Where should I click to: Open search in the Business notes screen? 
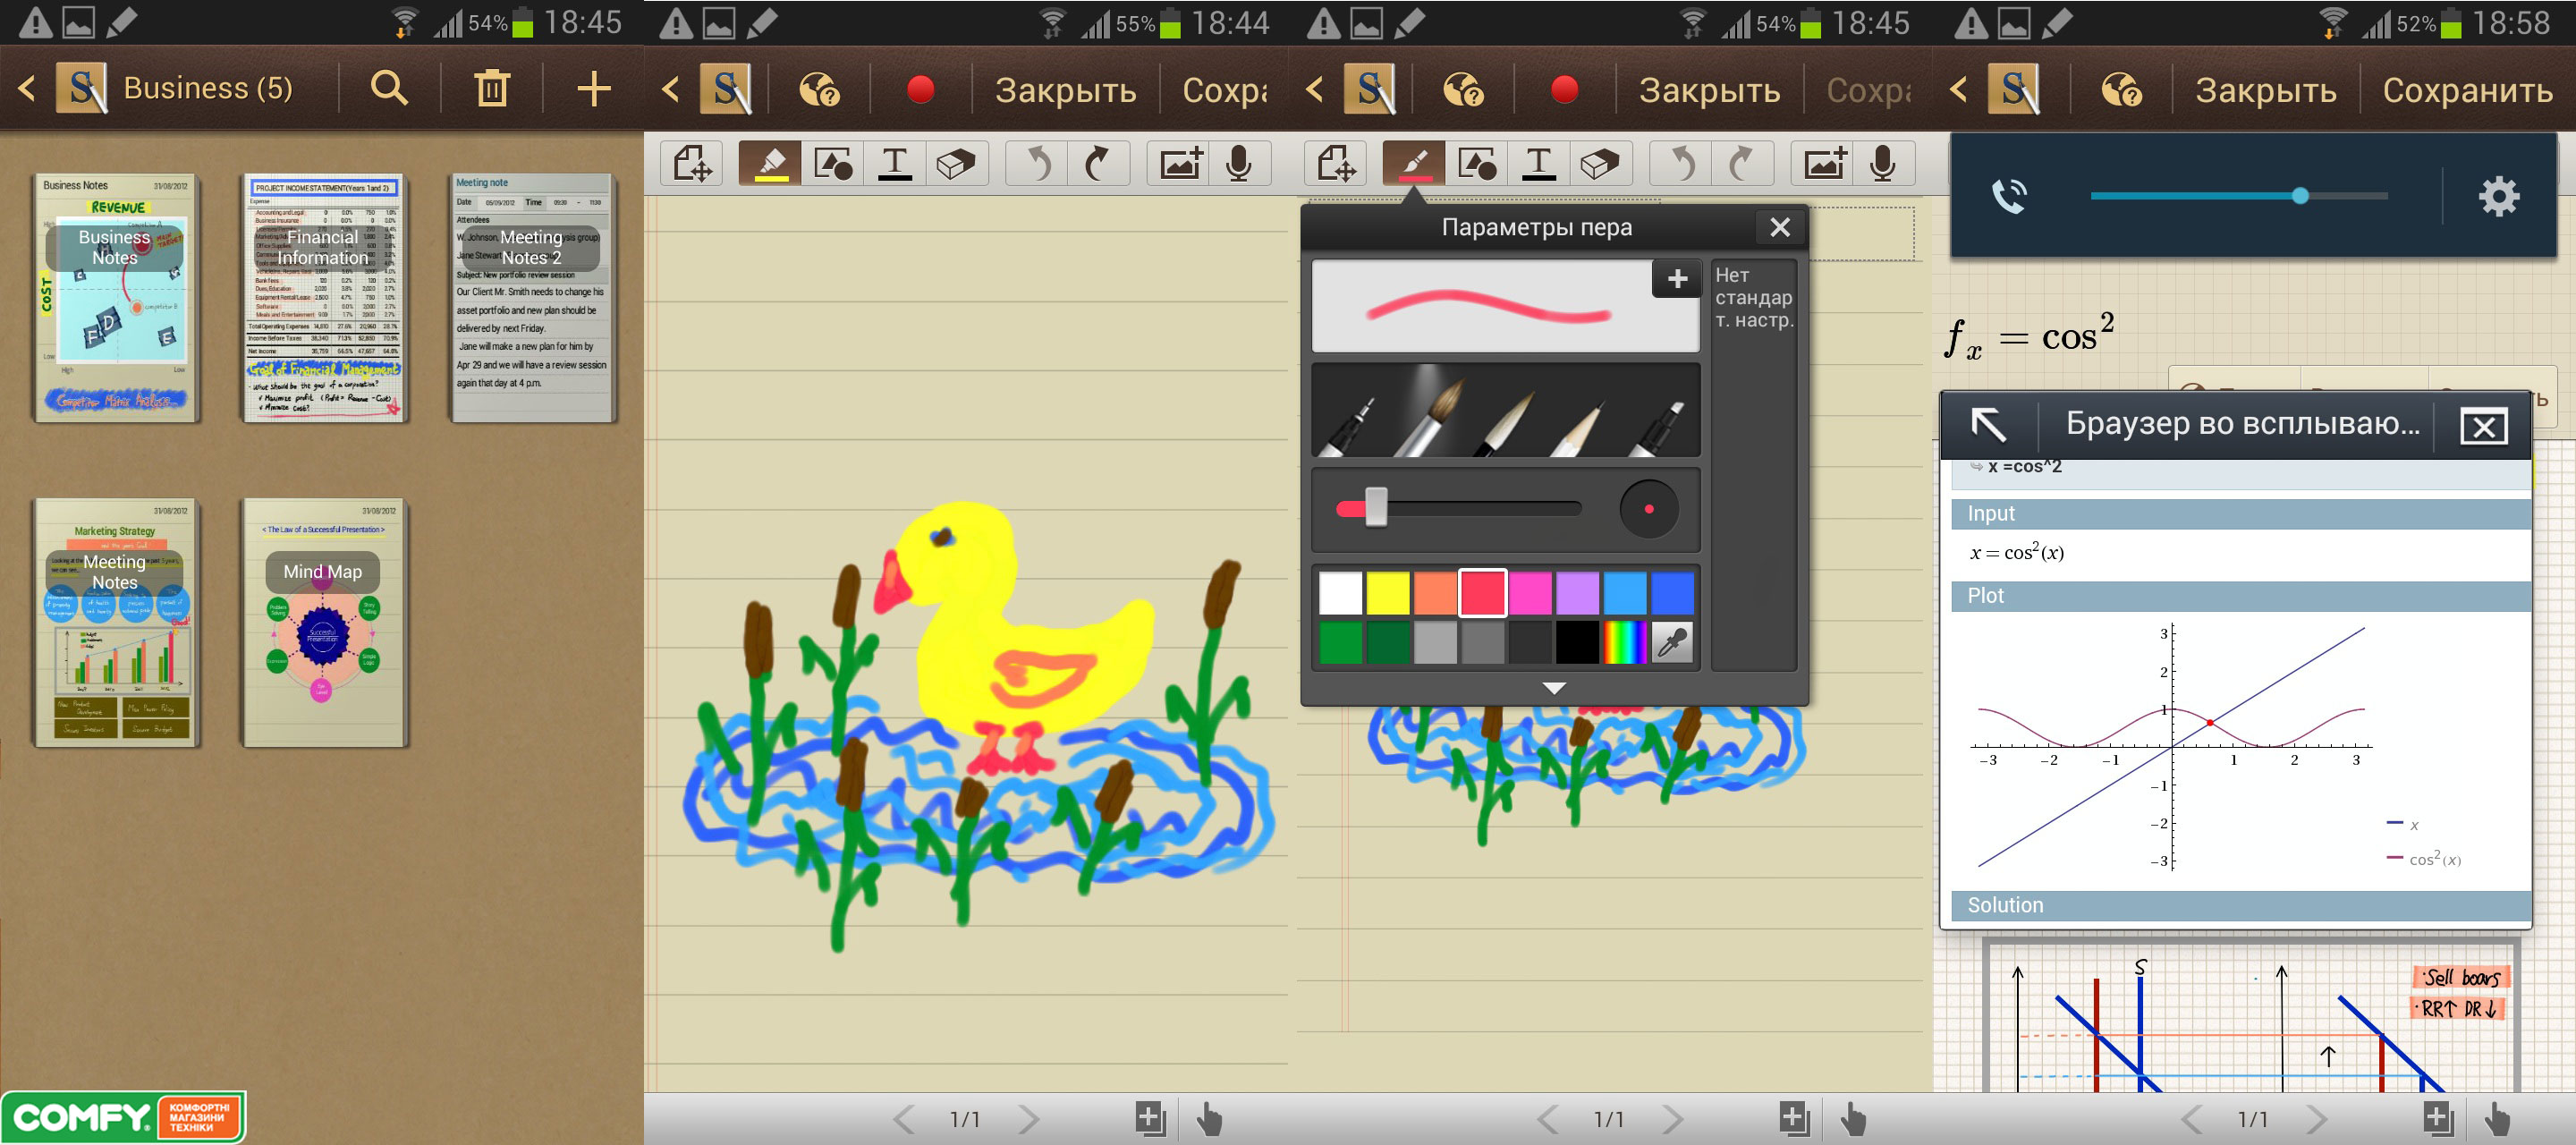tap(389, 89)
